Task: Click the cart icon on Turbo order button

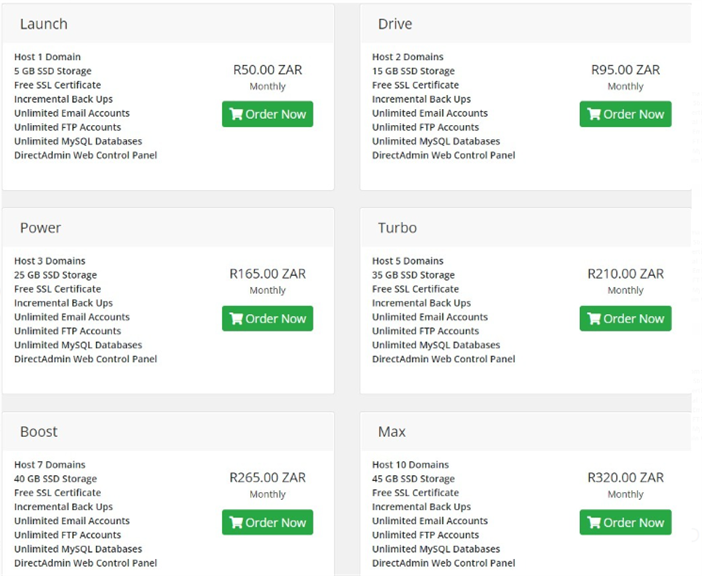Action: [x=594, y=319]
